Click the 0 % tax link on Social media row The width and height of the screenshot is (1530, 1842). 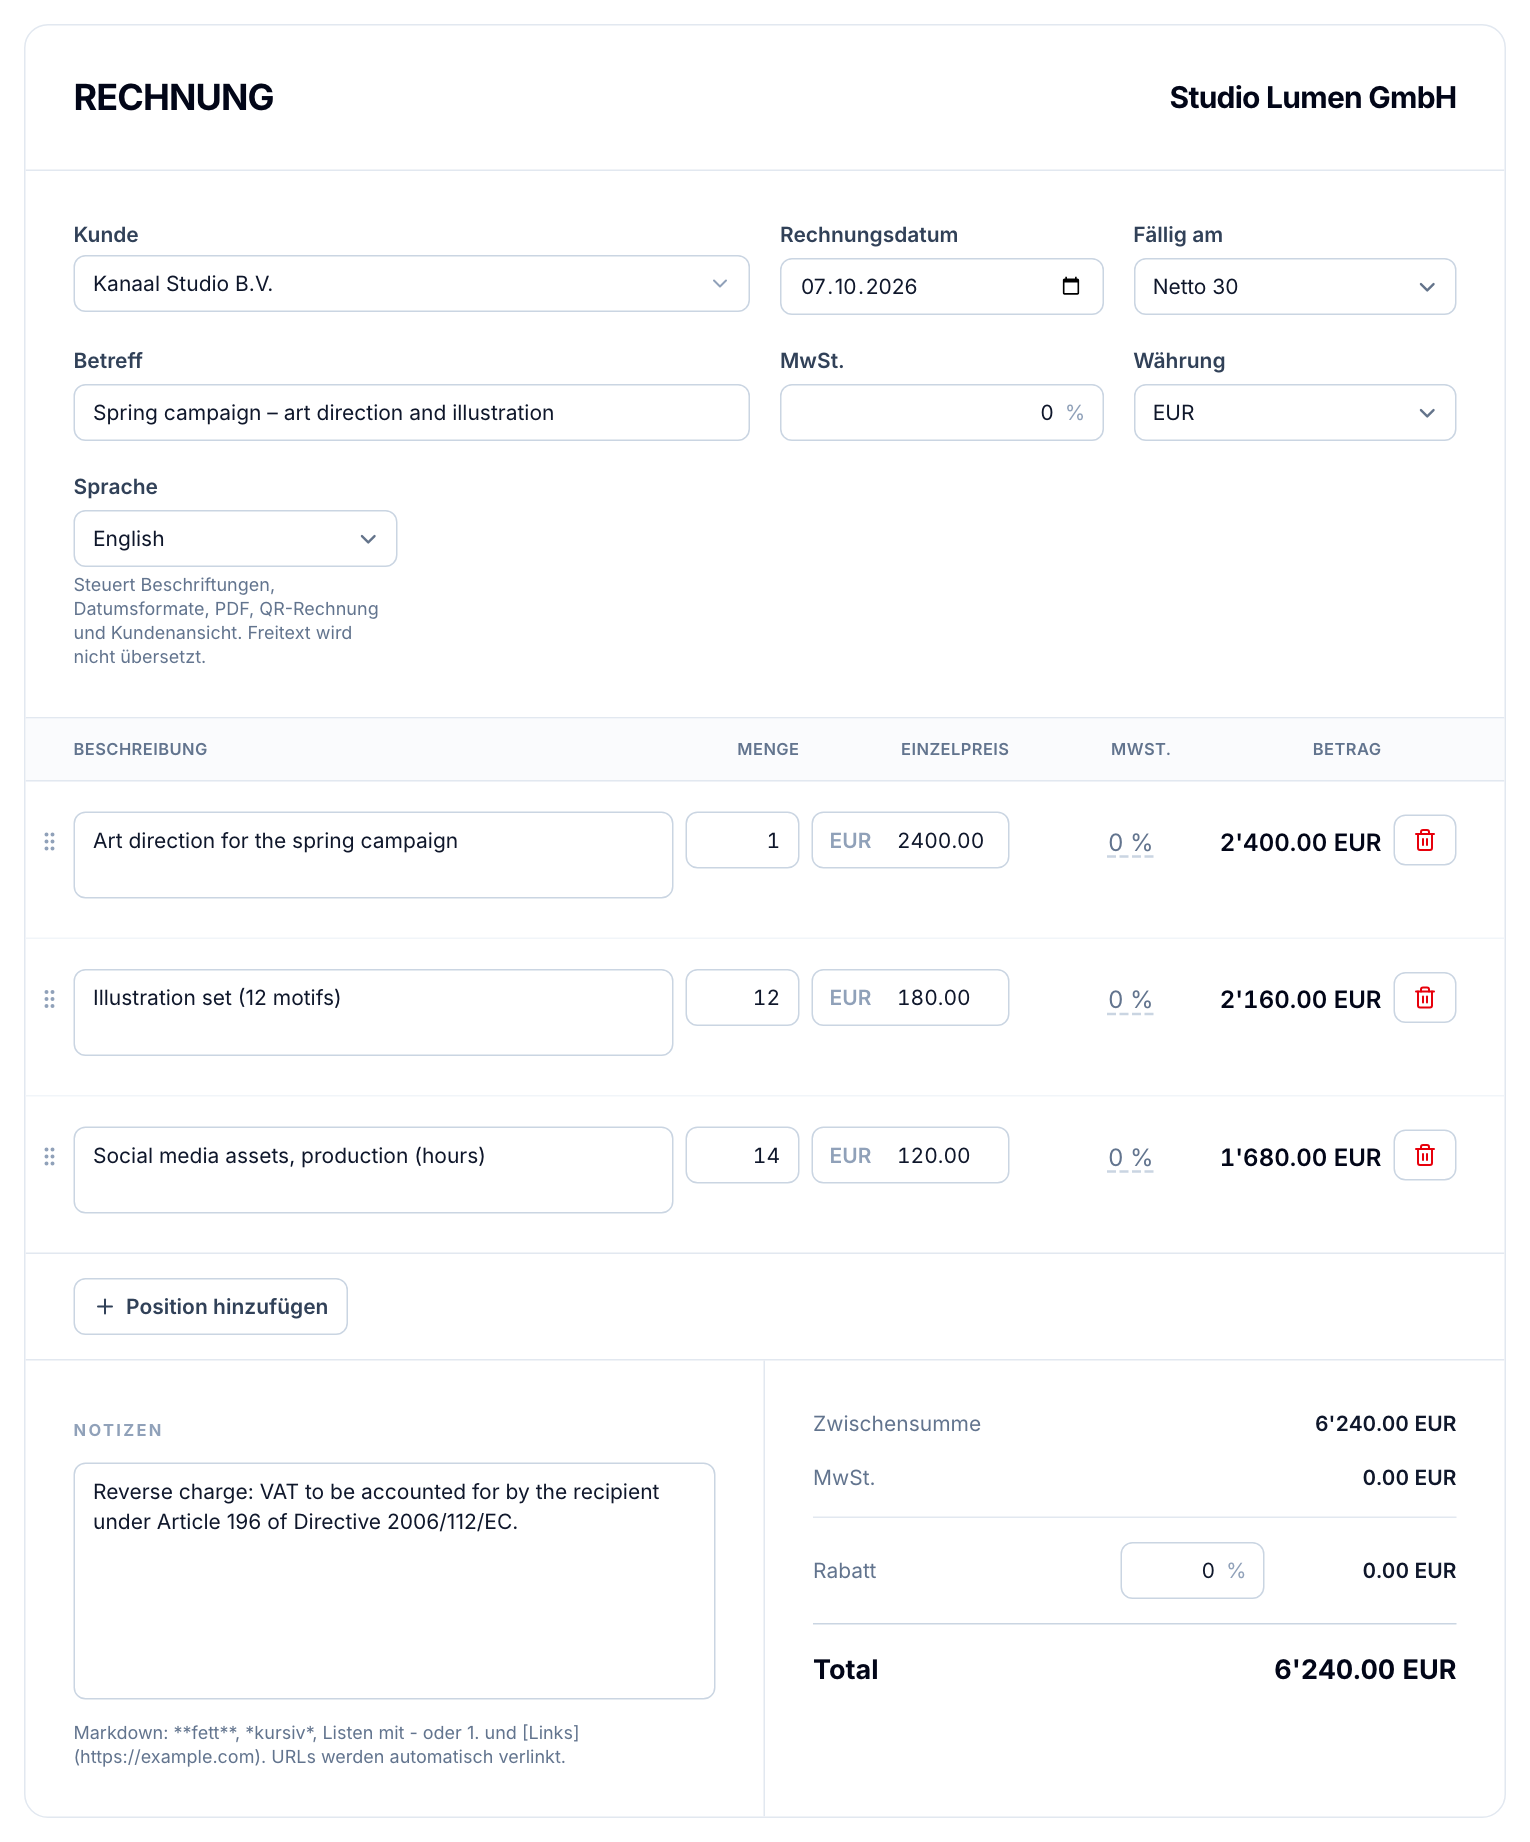(x=1130, y=1157)
